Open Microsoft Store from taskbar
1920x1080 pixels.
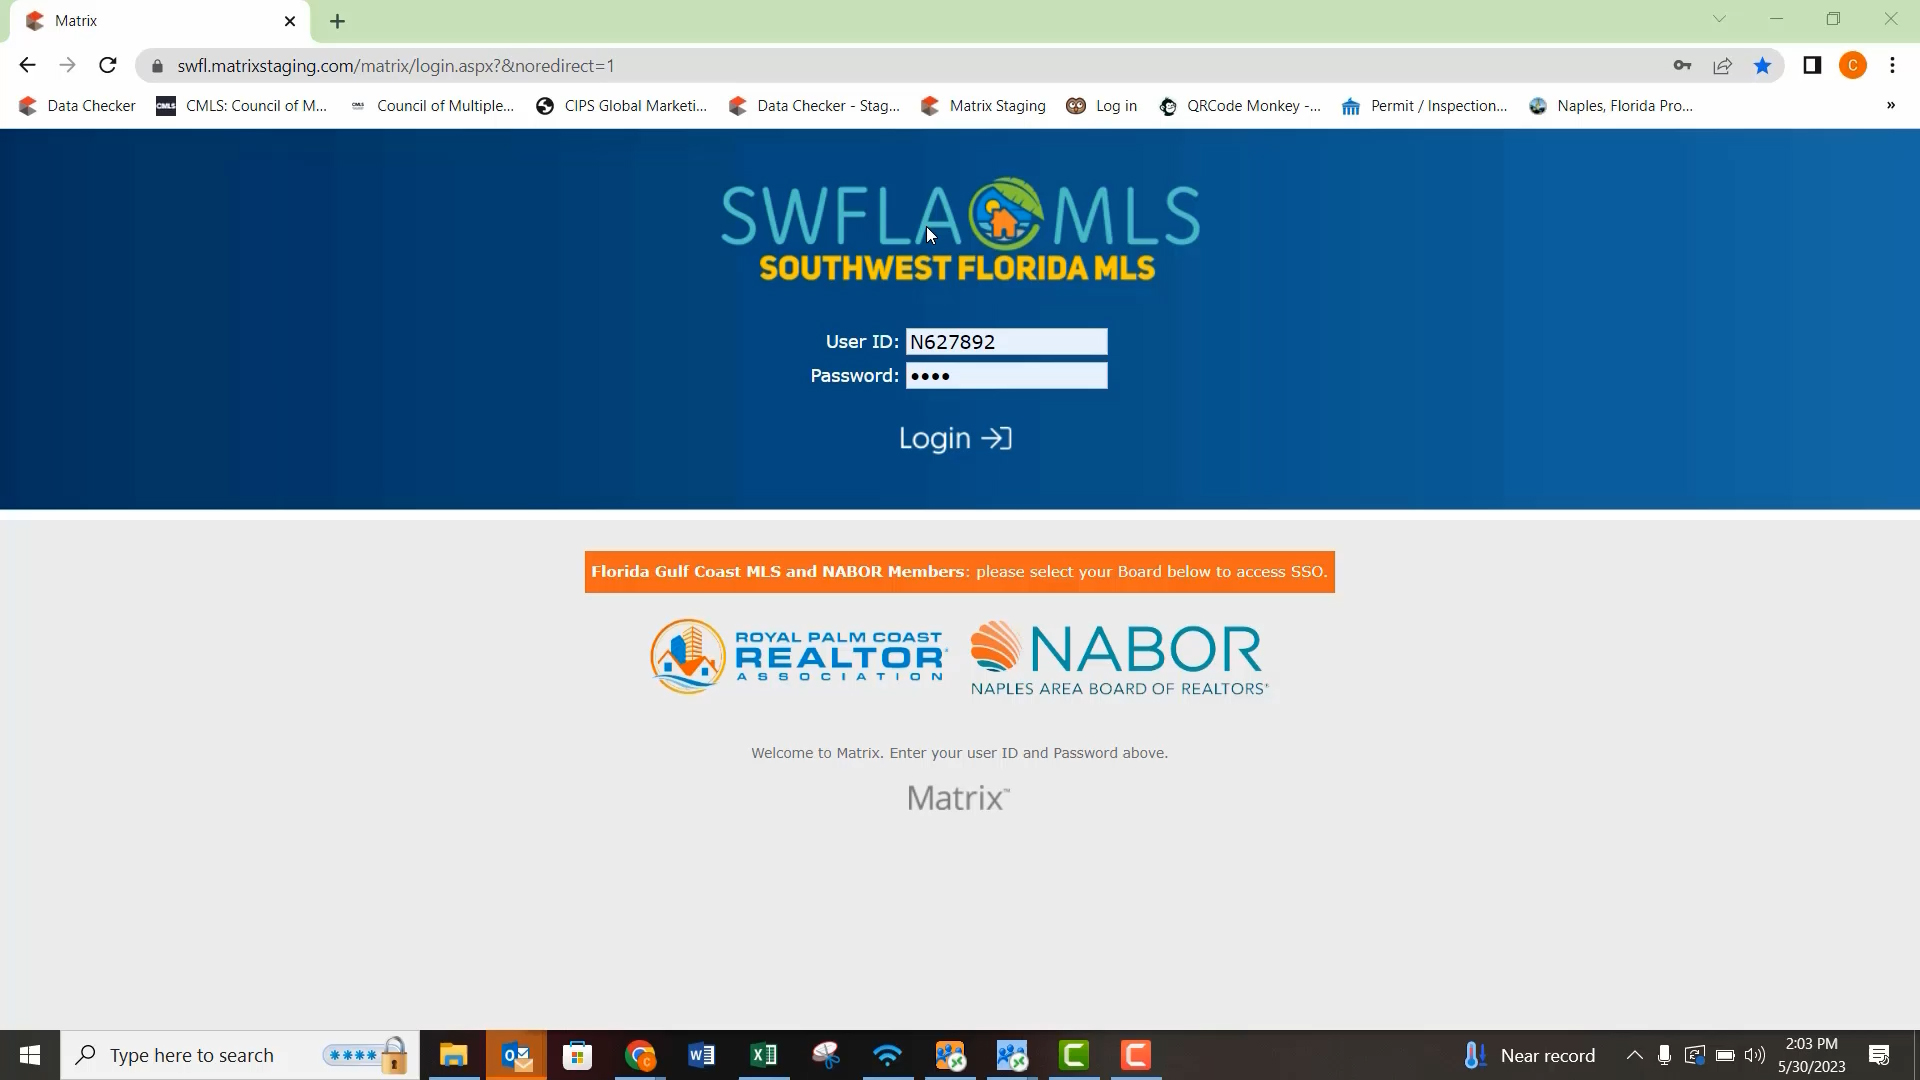[578, 1055]
